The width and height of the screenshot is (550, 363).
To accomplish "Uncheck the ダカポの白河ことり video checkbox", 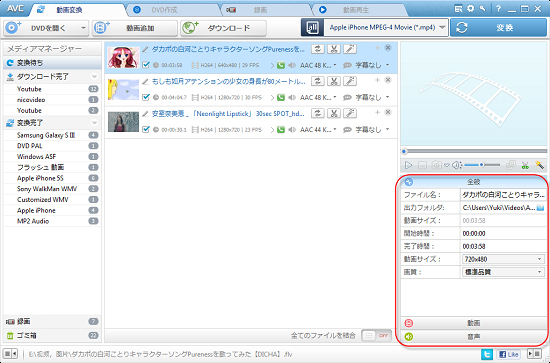I will pos(146,65).
